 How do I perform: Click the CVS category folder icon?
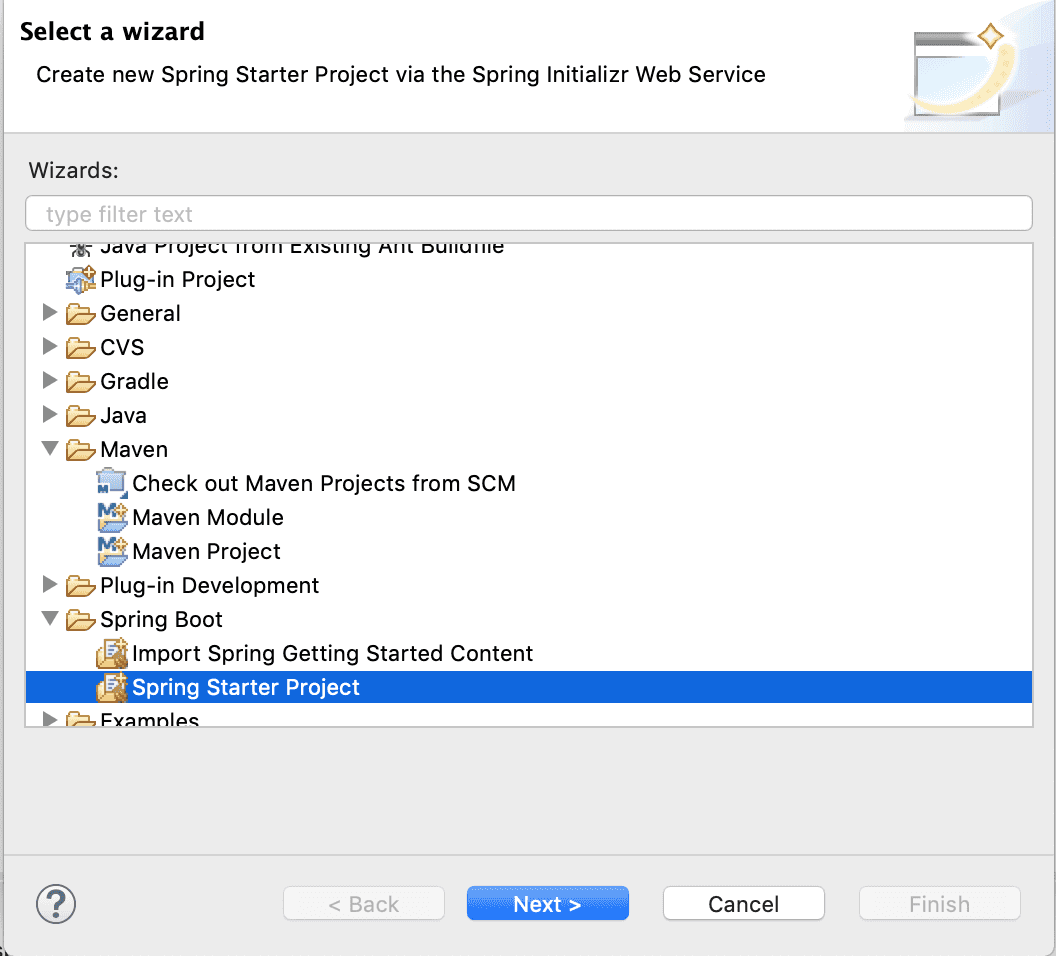point(81,347)
